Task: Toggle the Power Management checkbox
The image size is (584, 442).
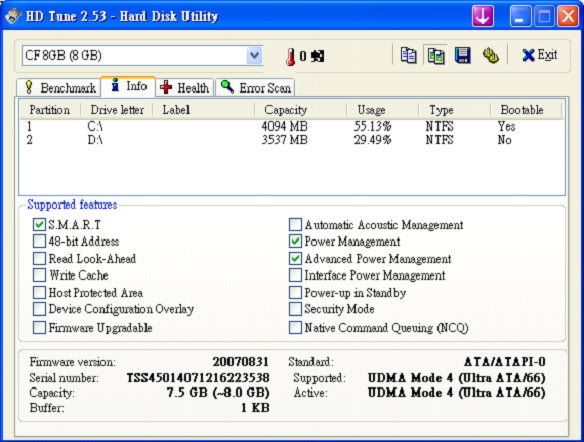Action: 295,241
